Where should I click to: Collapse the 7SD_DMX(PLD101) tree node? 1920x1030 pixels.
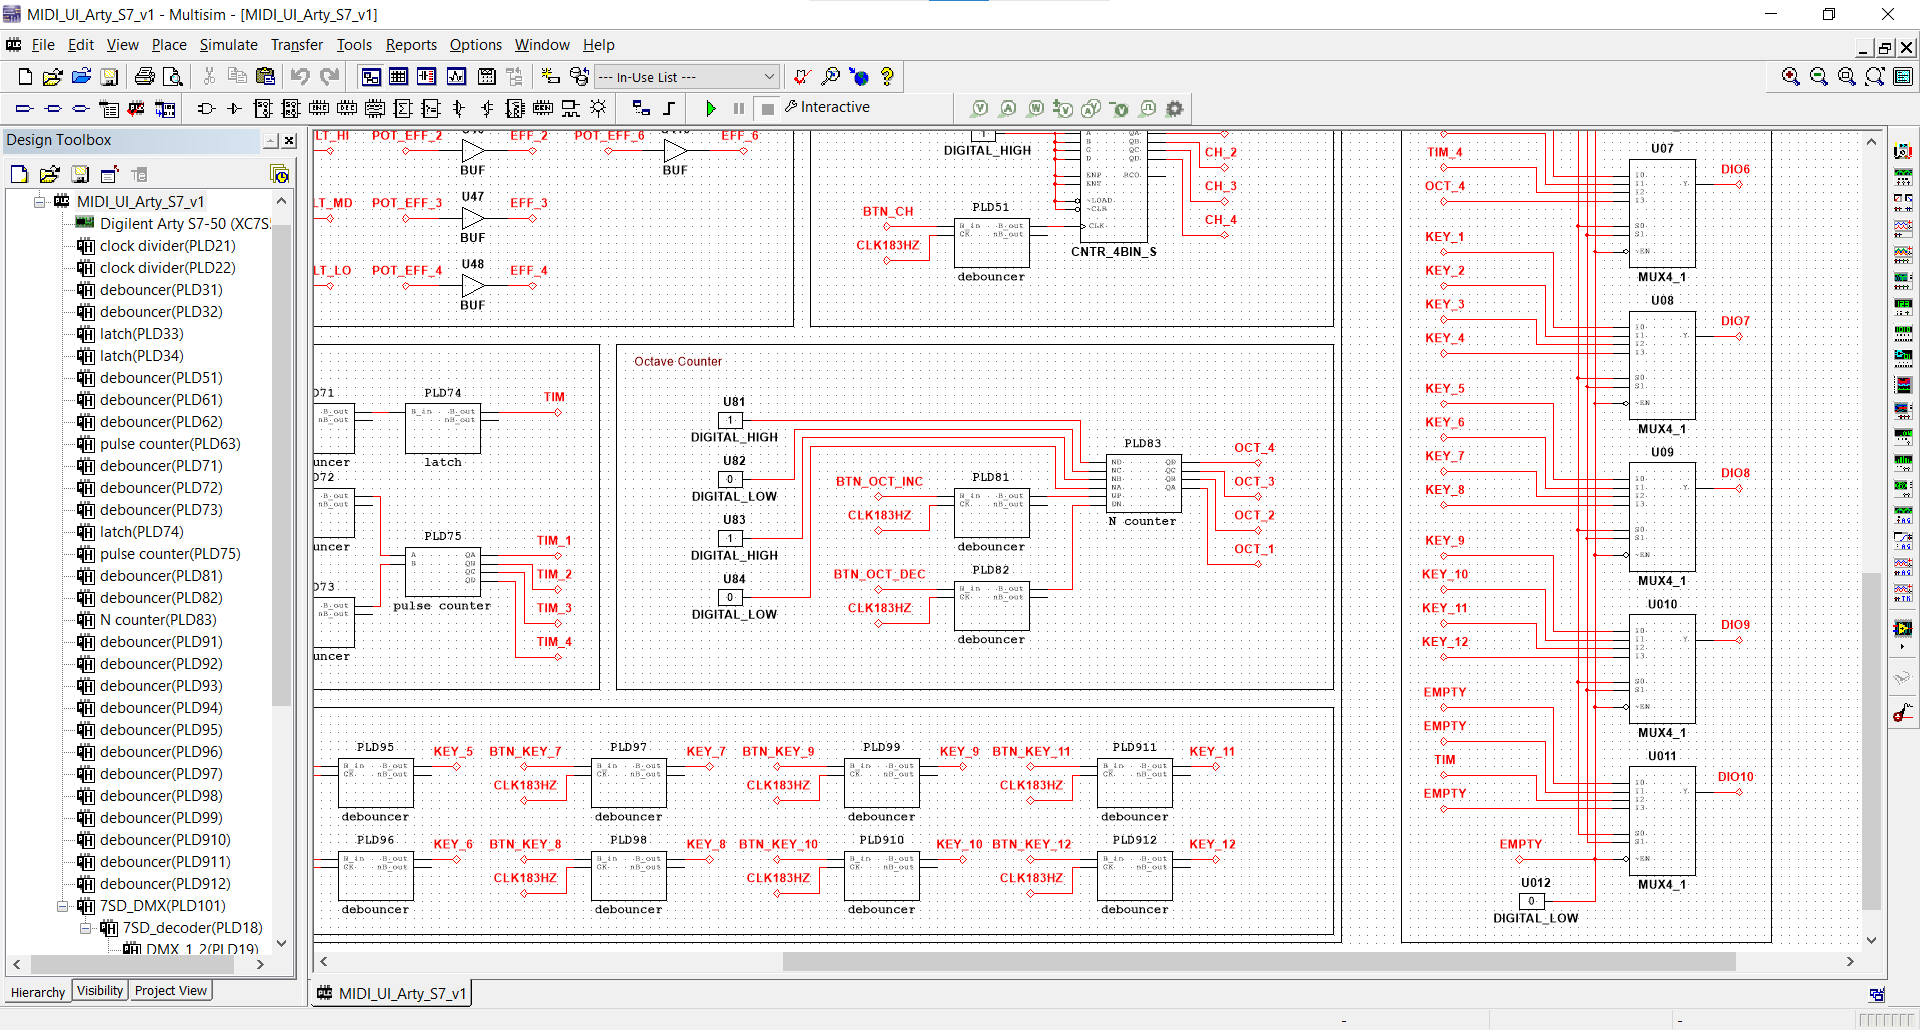pos(62,906)
